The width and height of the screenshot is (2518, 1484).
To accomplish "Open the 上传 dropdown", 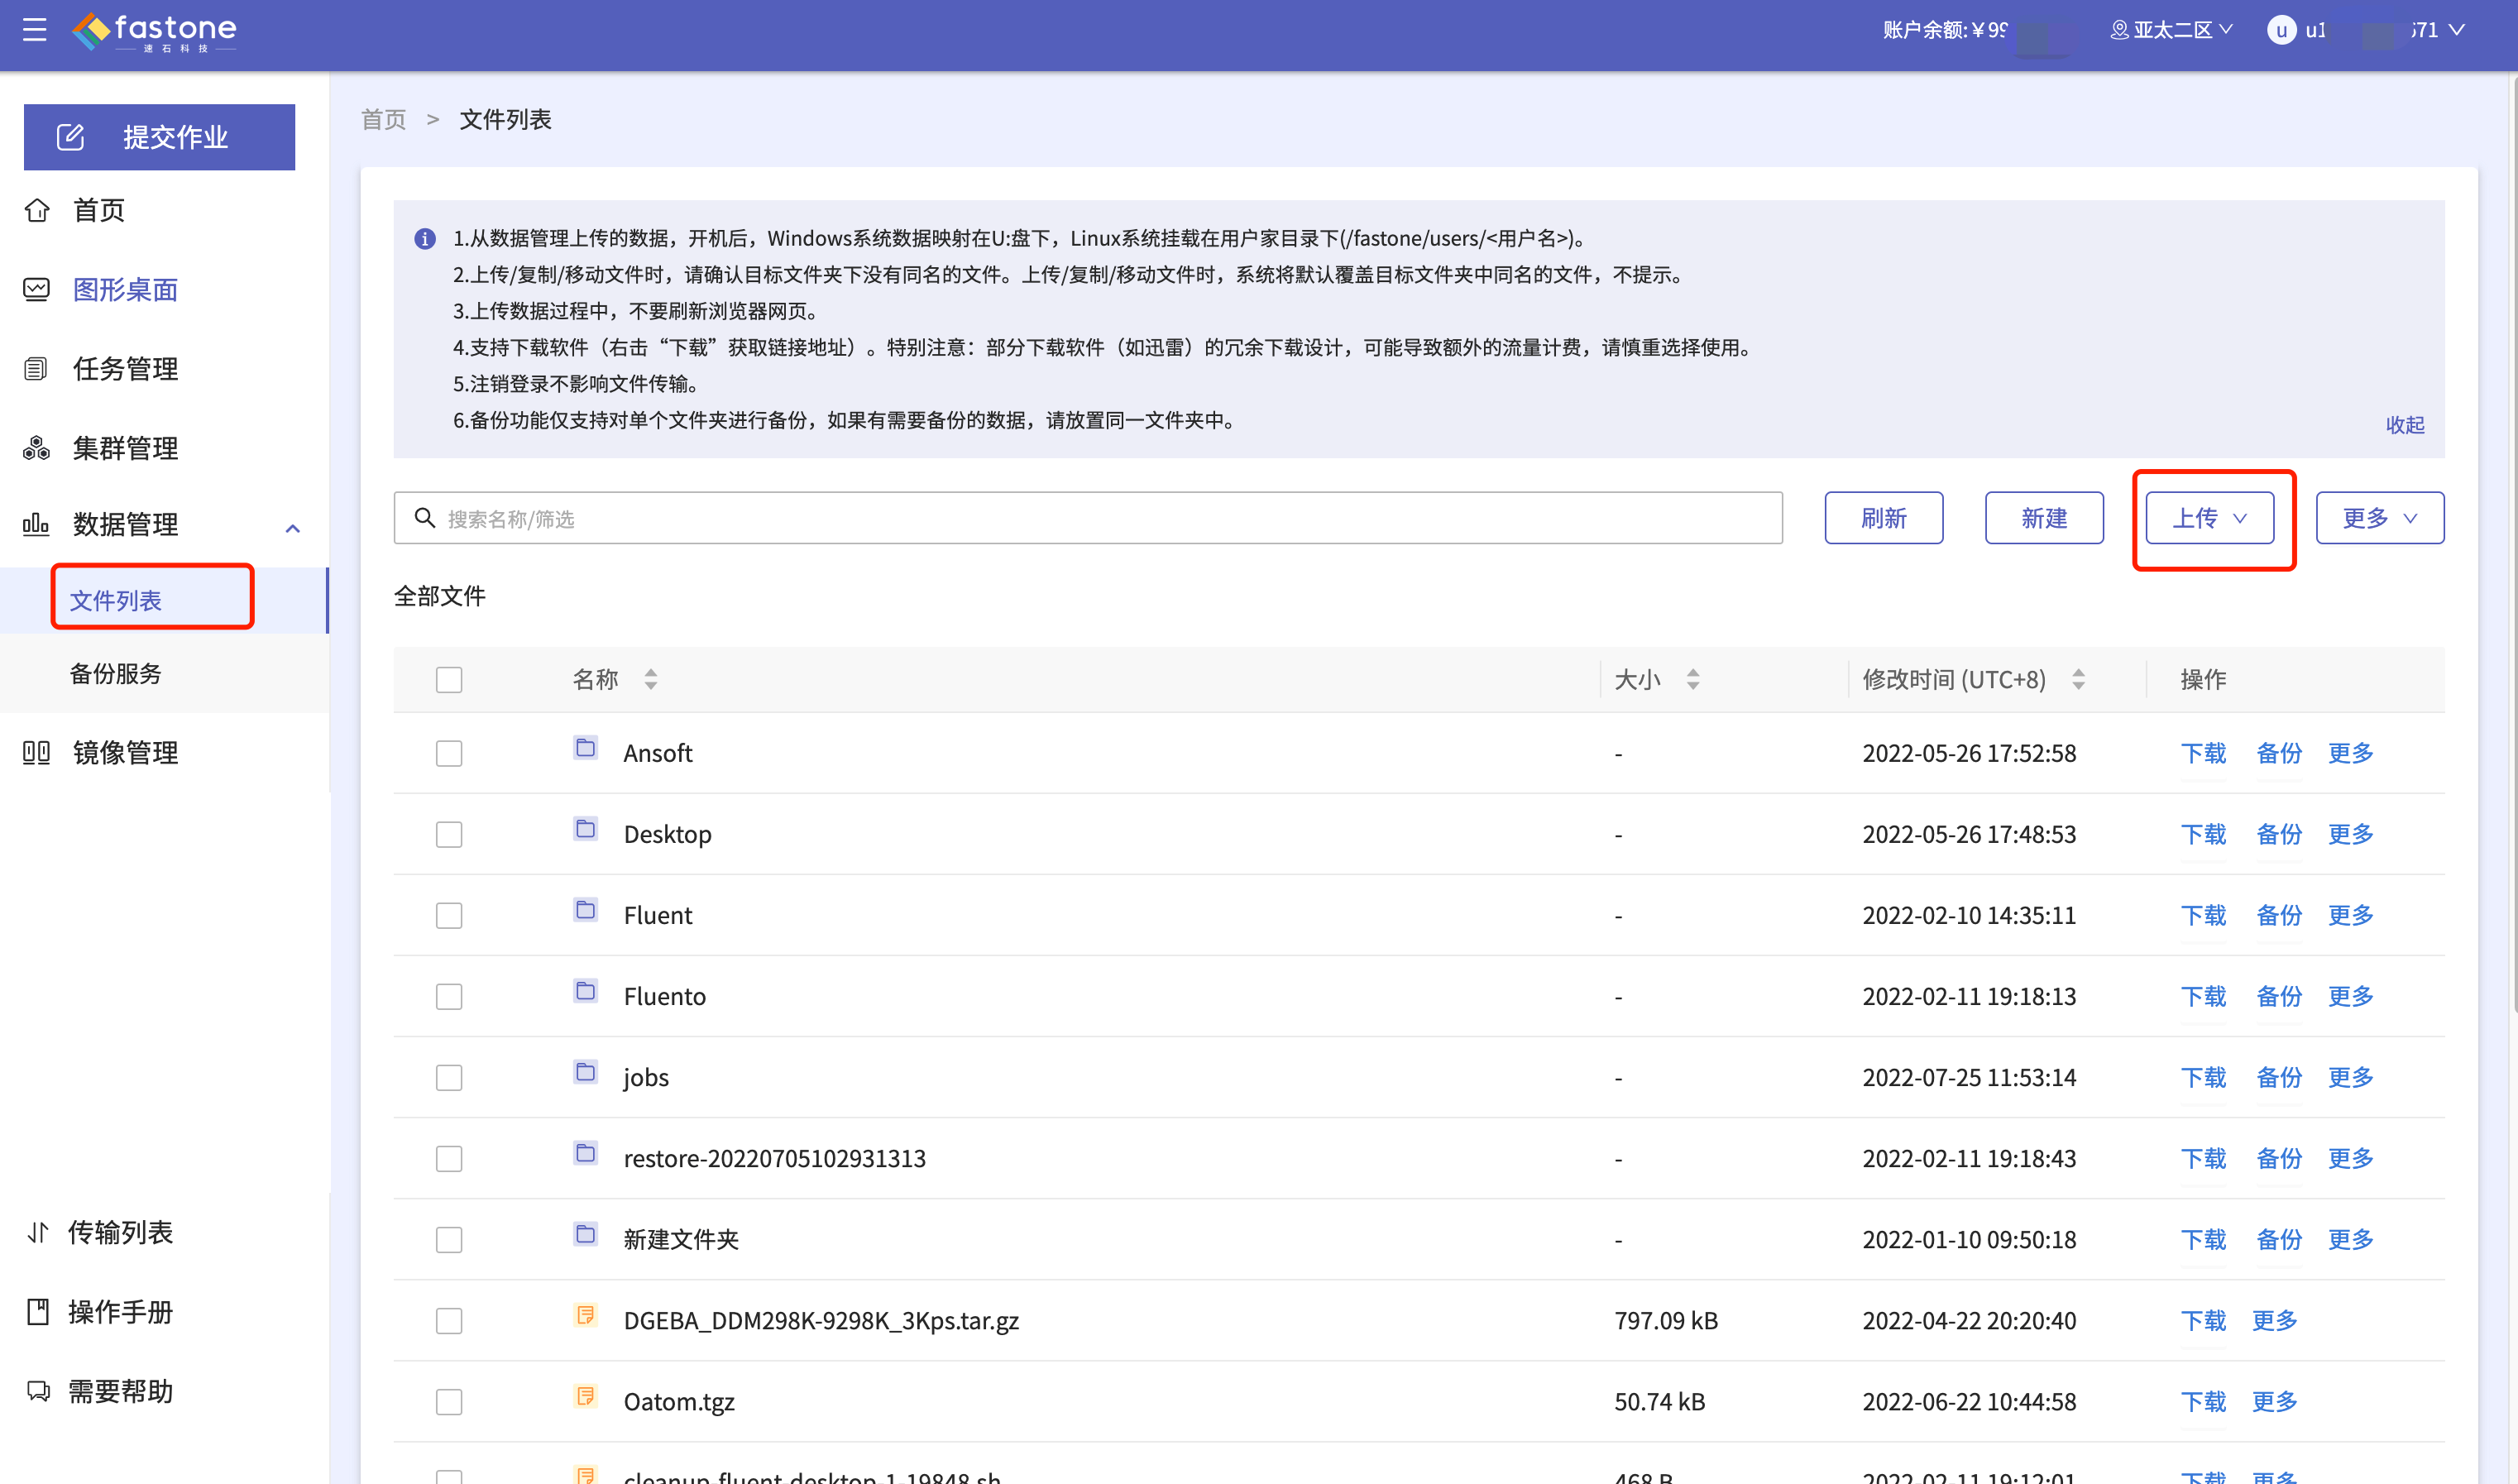I will [x=2209, y=518].
